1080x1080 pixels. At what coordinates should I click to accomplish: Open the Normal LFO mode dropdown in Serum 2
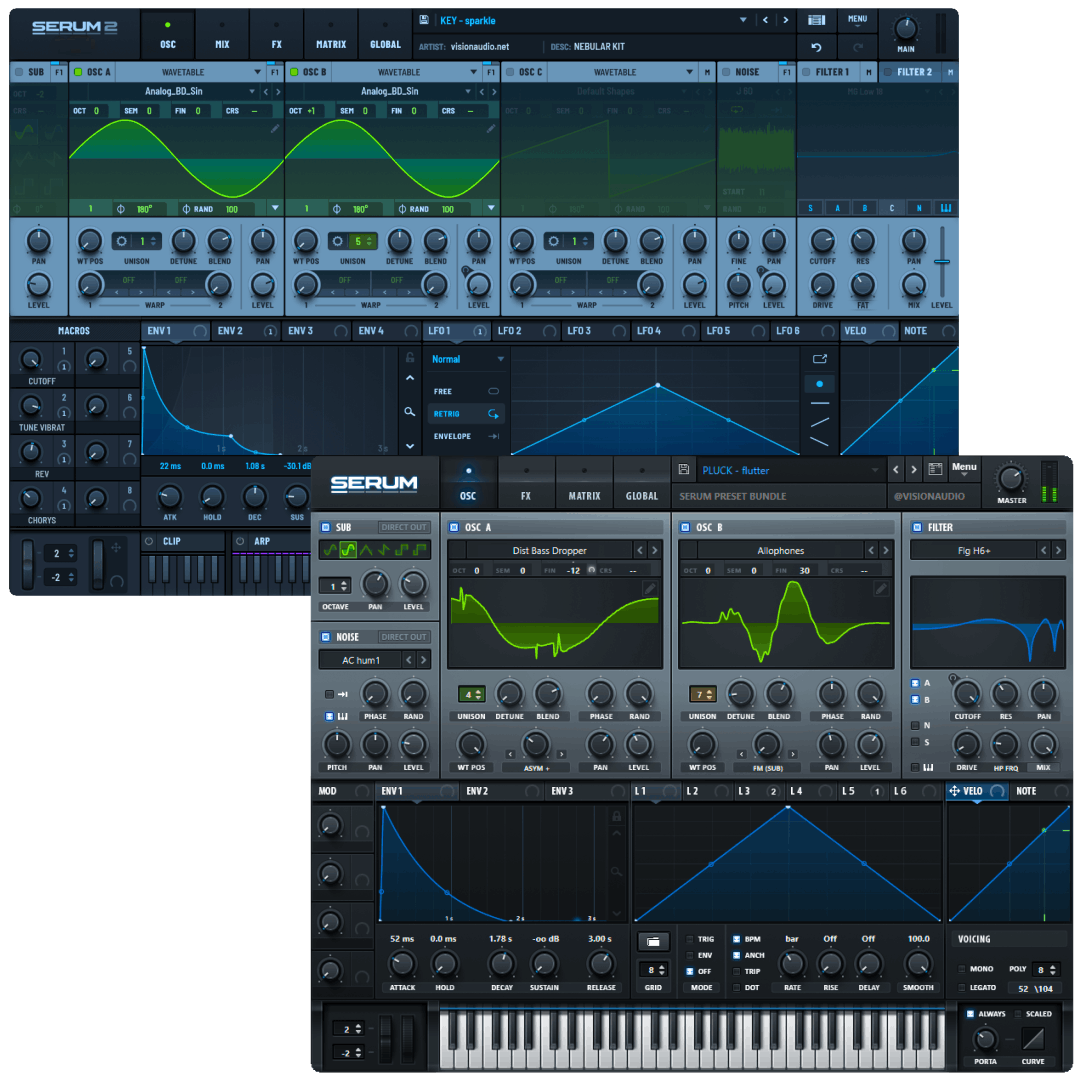pos(501,359)
